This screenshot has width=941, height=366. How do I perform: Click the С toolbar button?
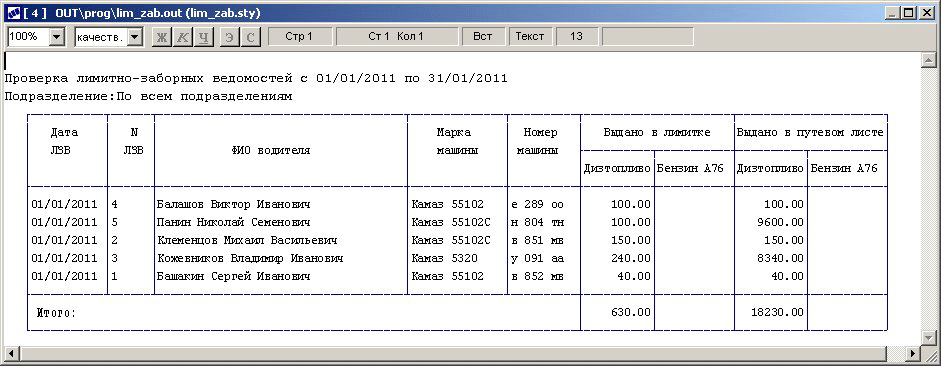pos(250,37)
